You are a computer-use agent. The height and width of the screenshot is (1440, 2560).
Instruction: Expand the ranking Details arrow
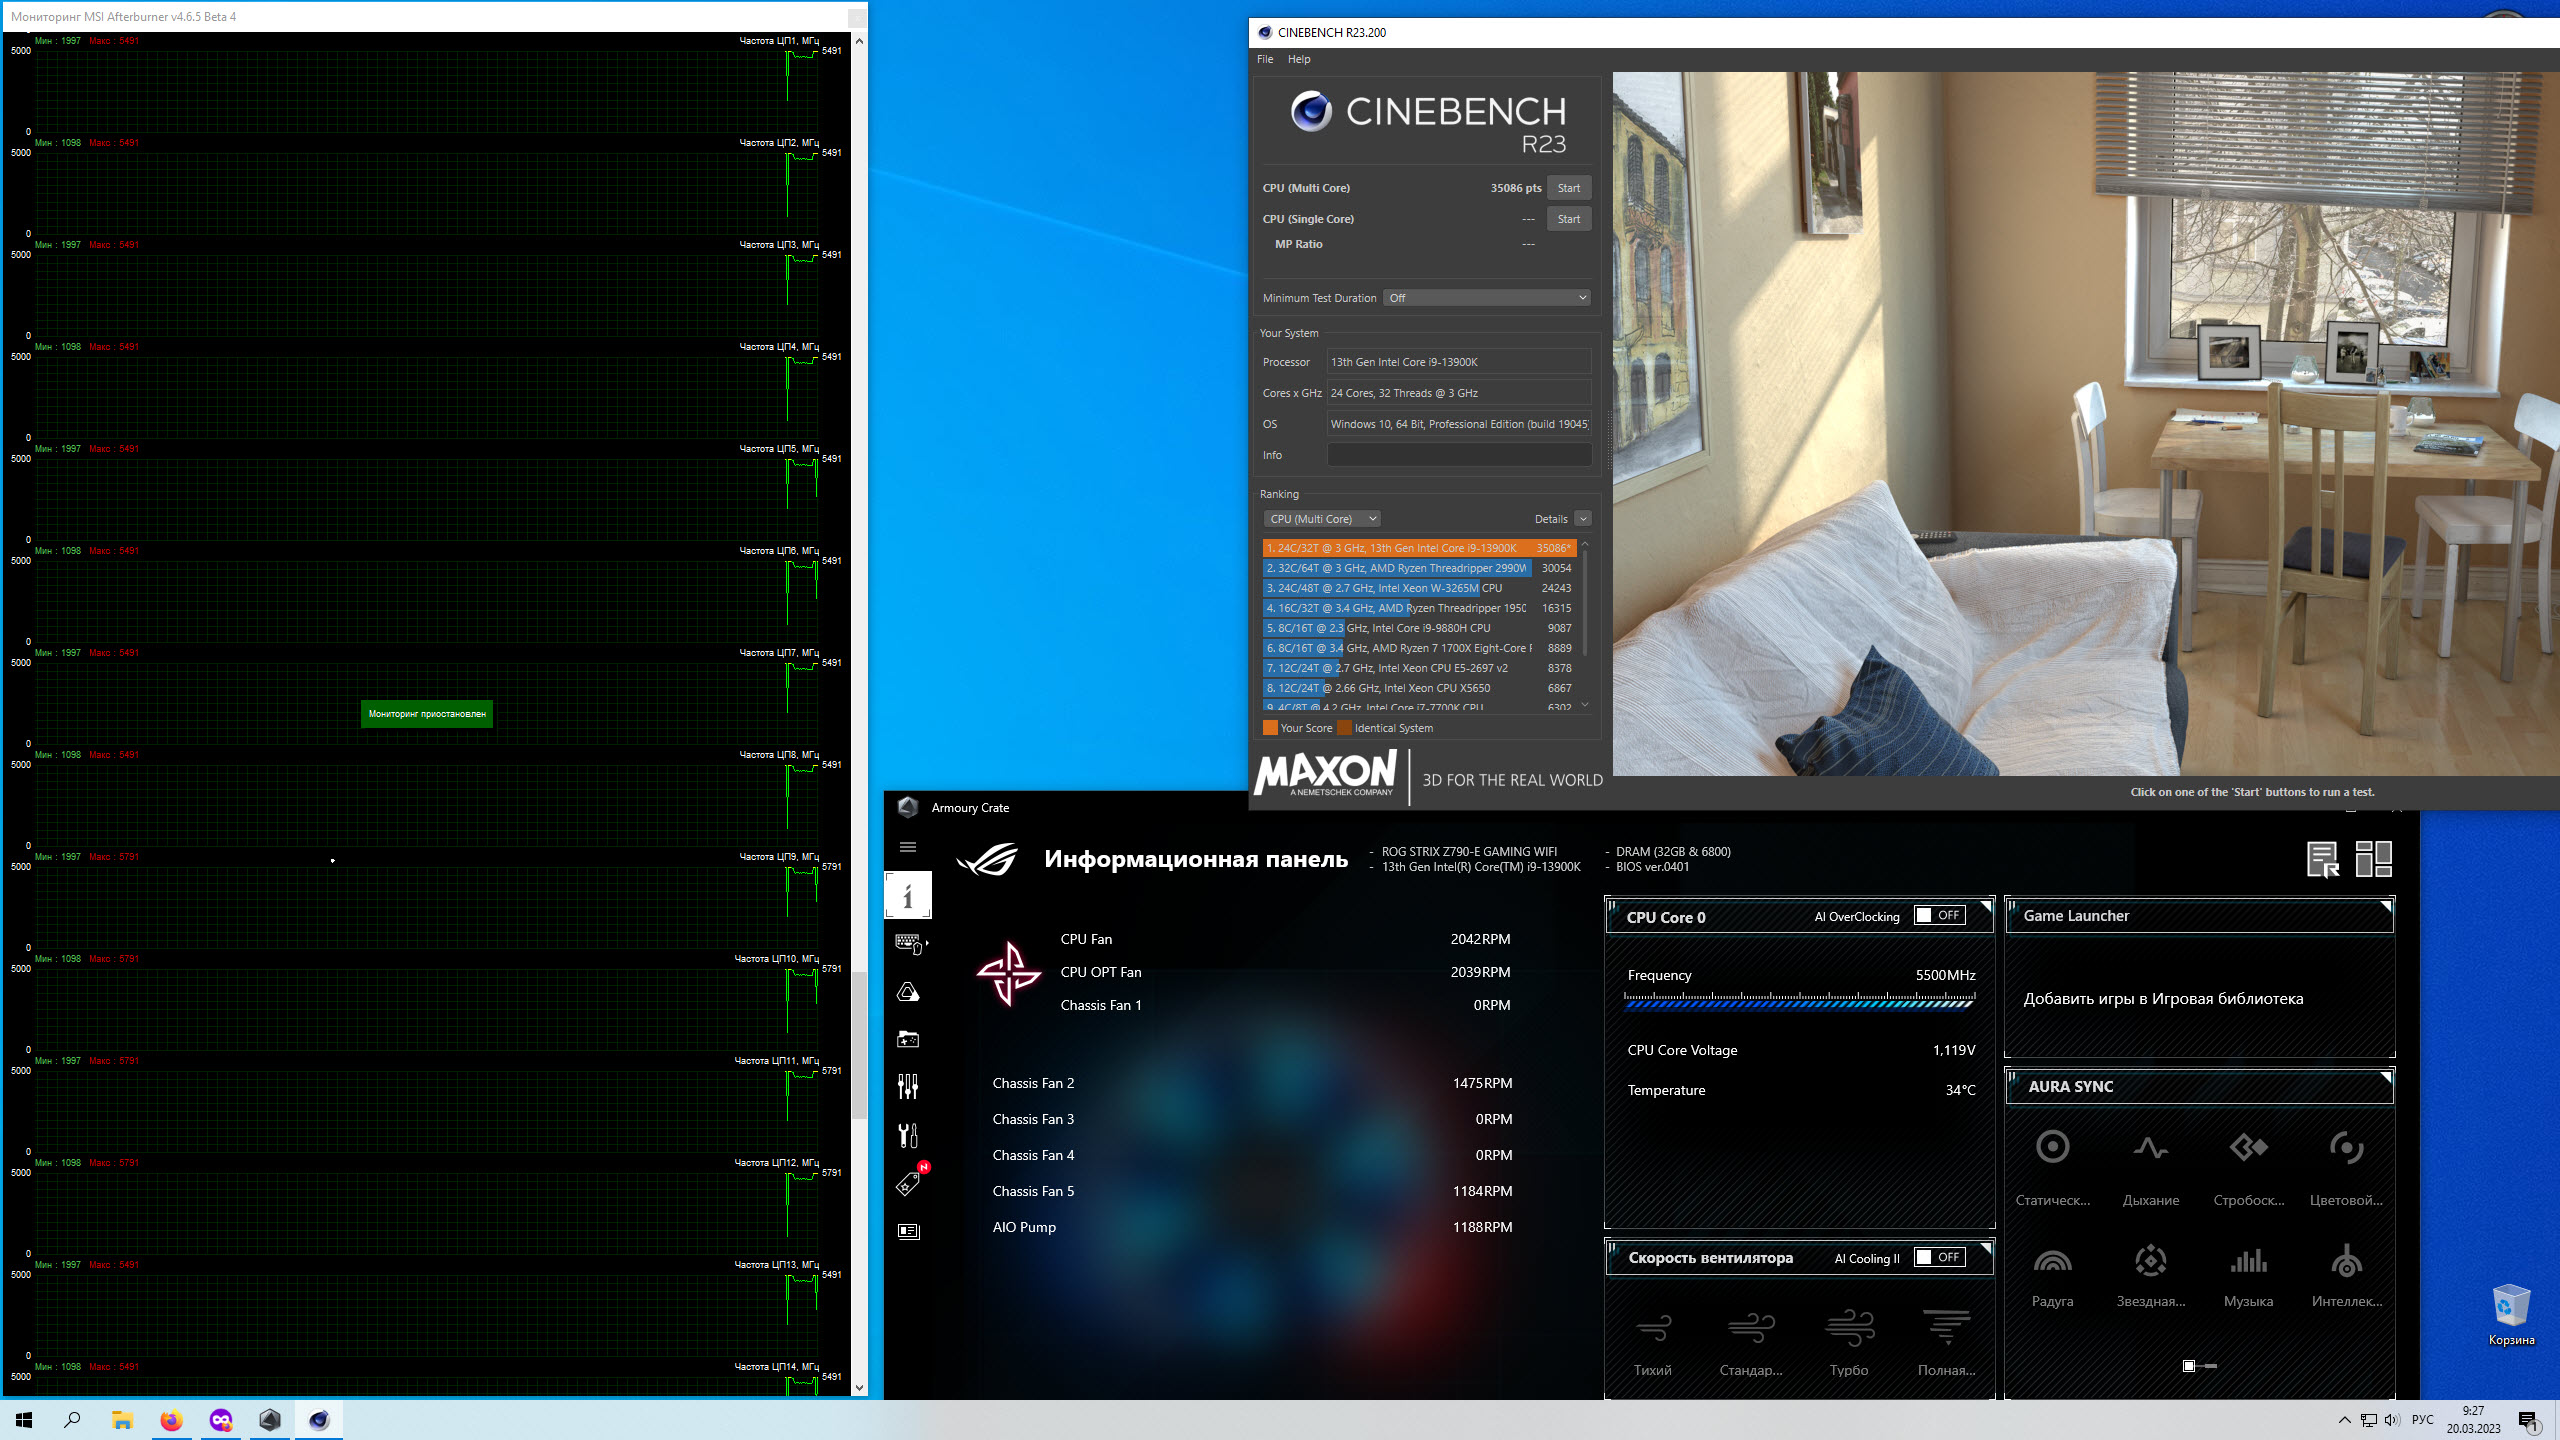(1583, 519)
